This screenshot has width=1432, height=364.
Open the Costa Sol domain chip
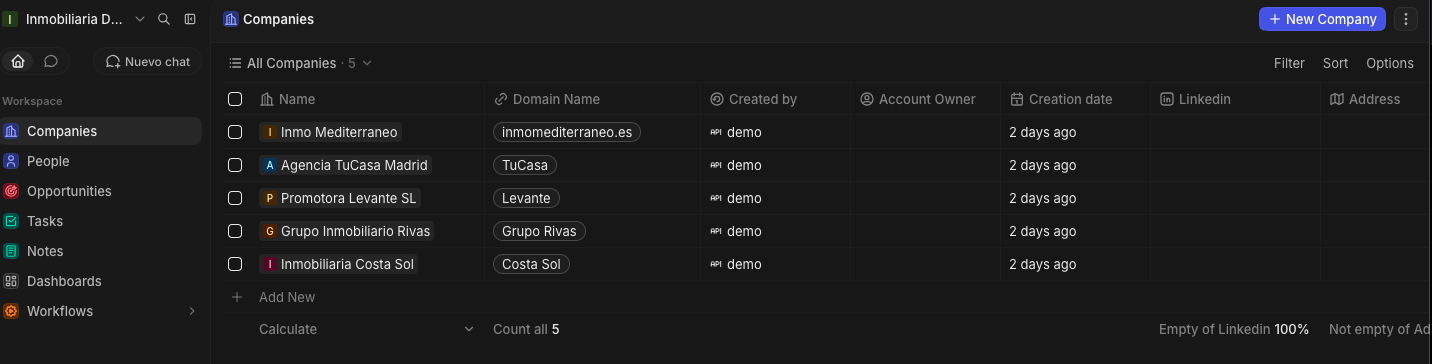[x=531, y=264]
